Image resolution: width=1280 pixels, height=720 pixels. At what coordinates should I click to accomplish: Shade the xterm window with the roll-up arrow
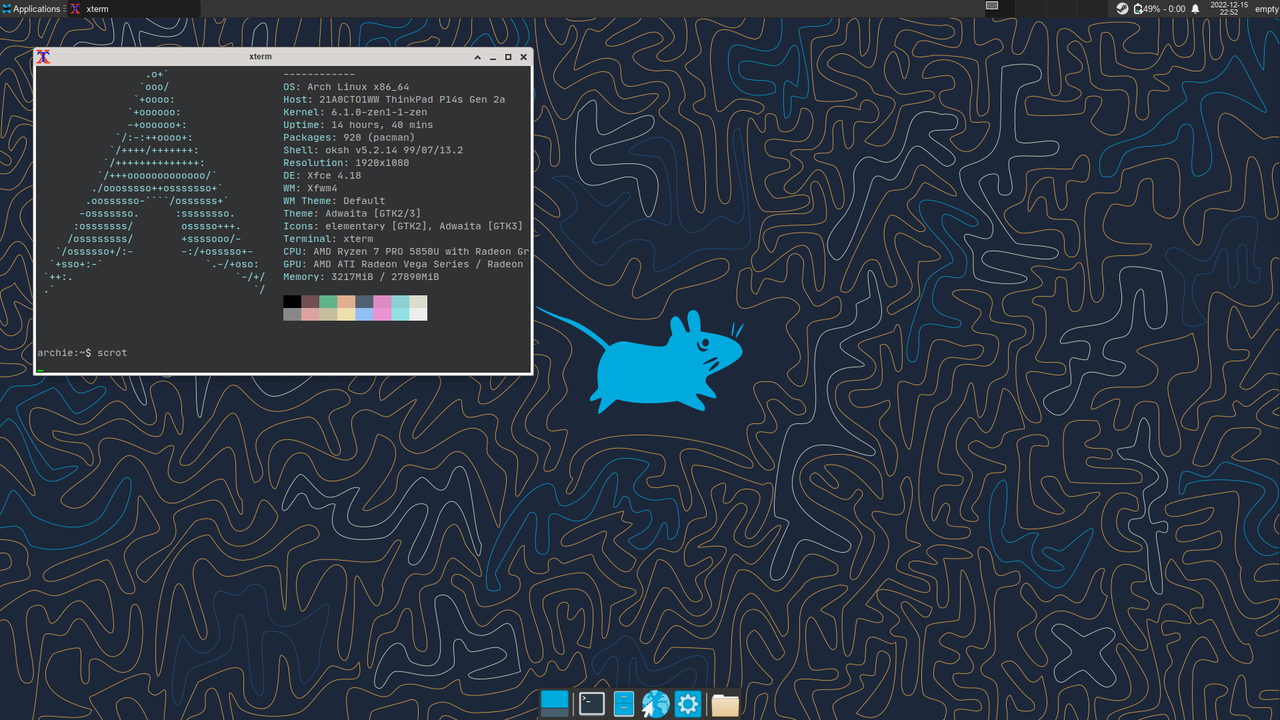[x=478, y=57]
